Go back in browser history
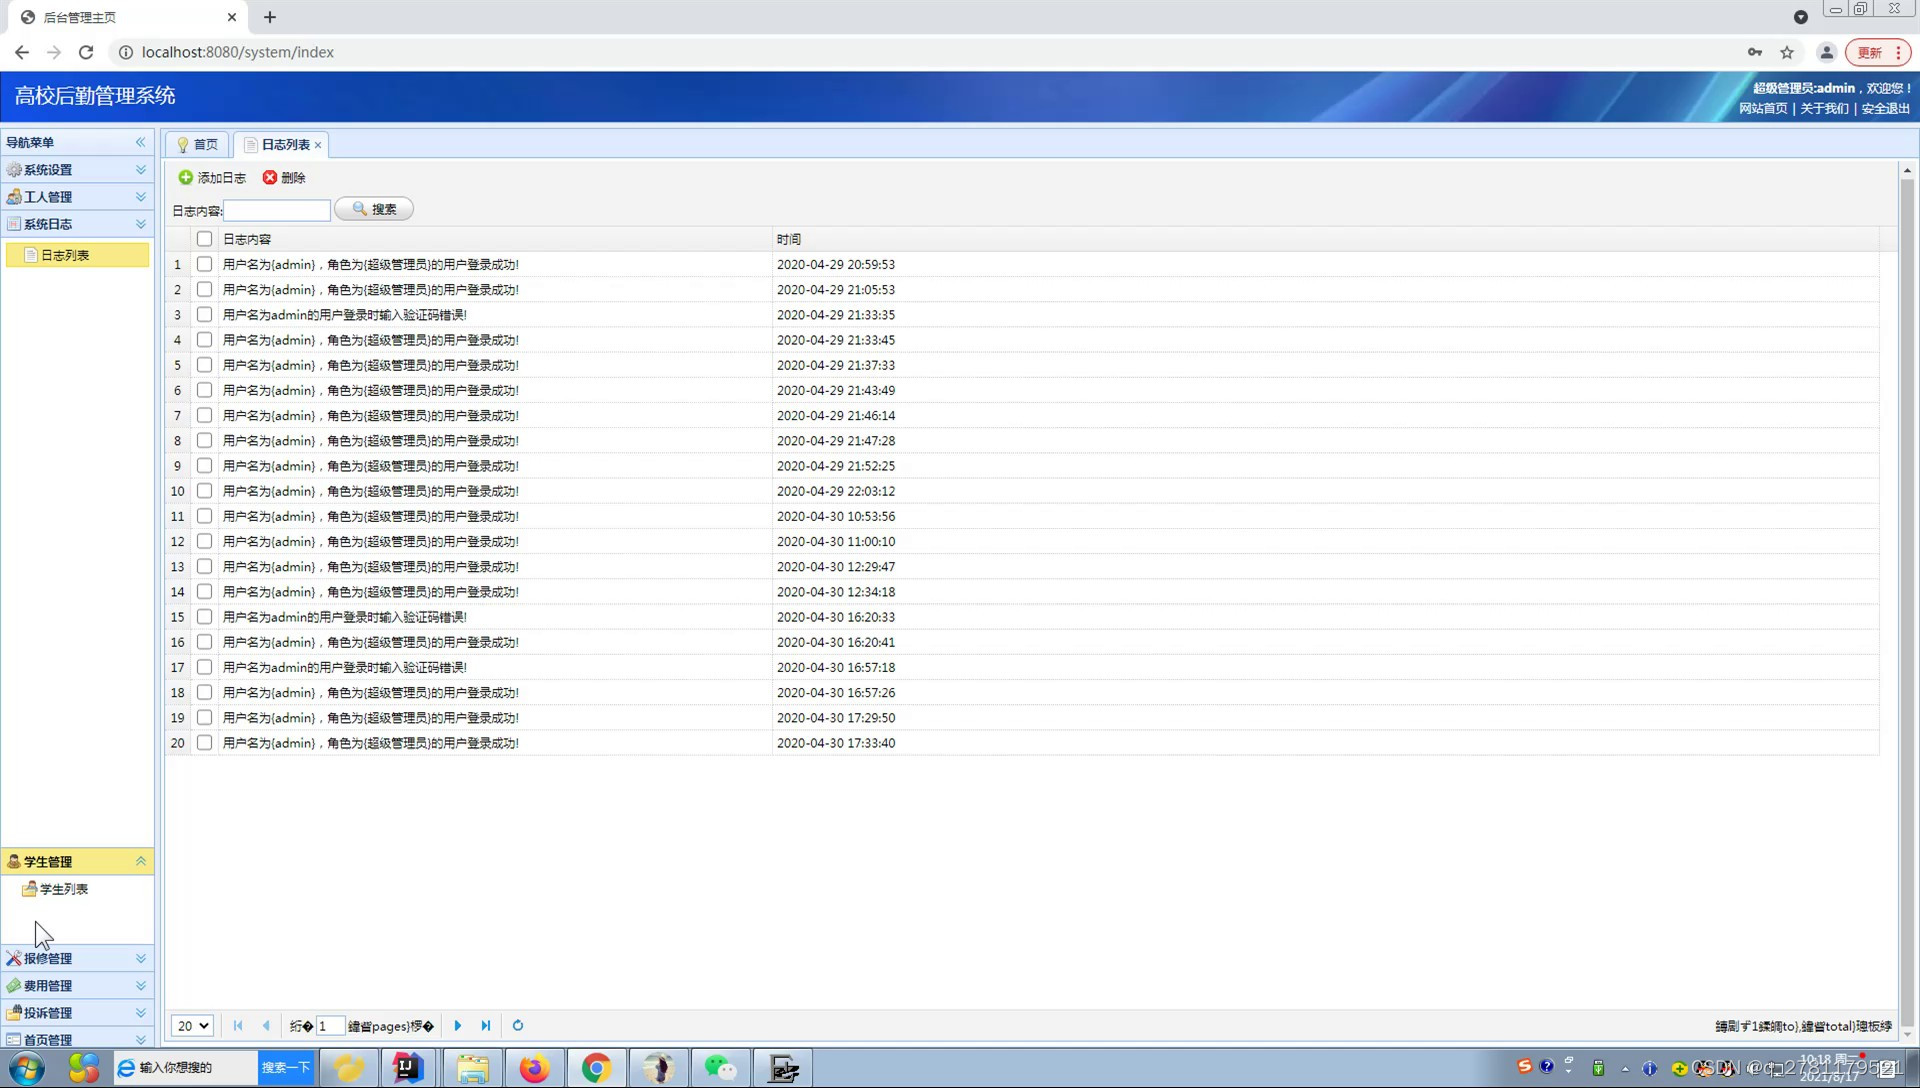Viewport: 1920px width, 1088px height. click(x=22, y=52)
